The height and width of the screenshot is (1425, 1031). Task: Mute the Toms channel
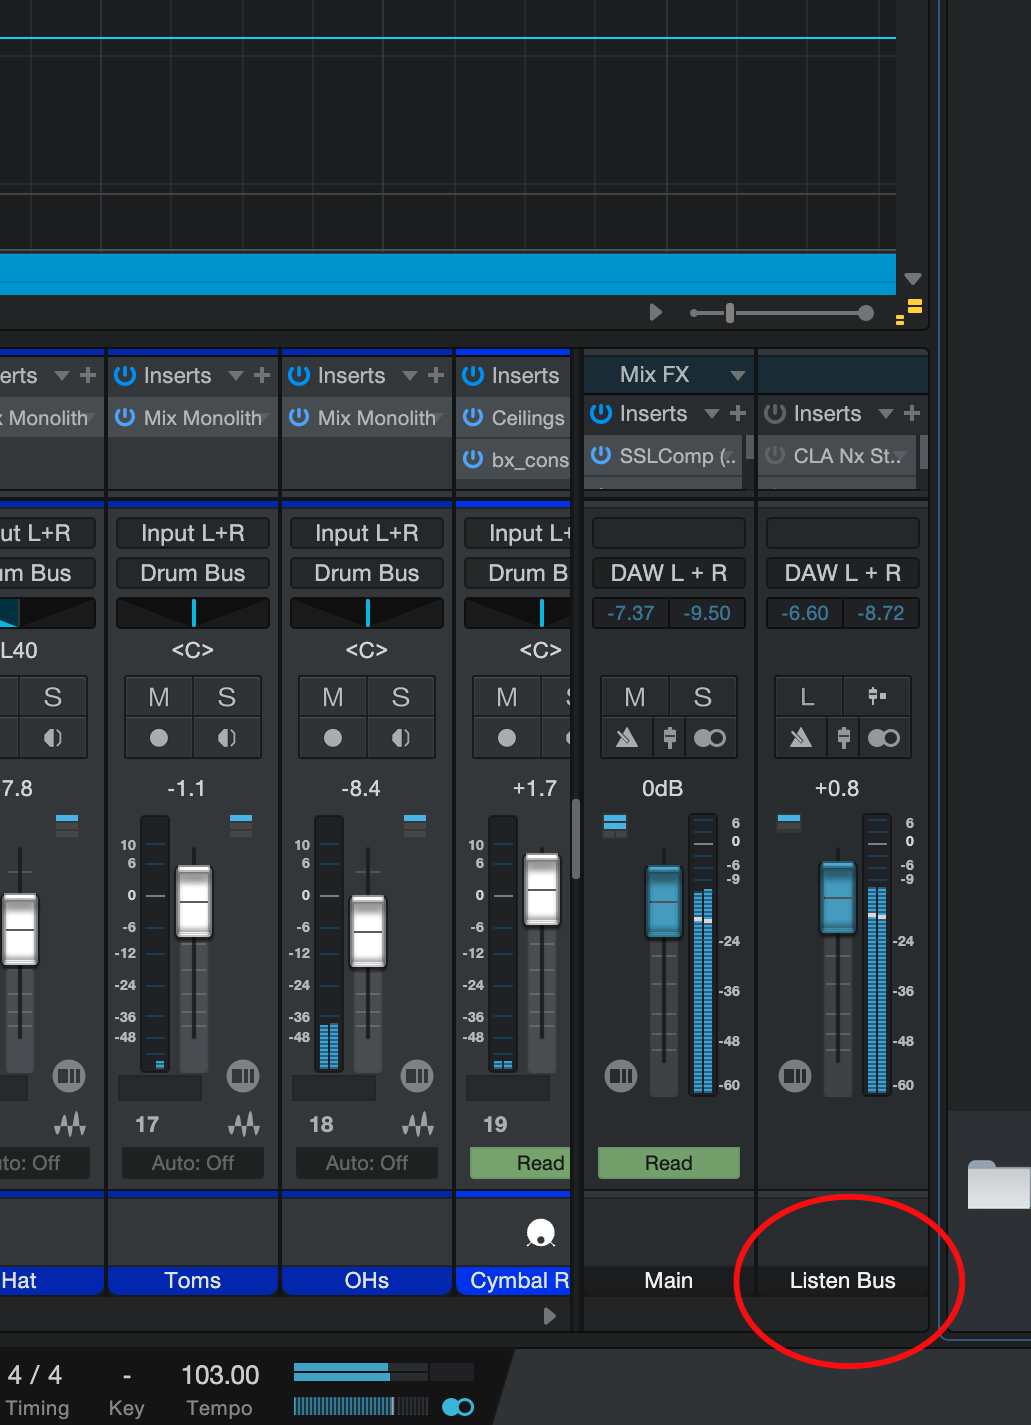tap(158, 696)
